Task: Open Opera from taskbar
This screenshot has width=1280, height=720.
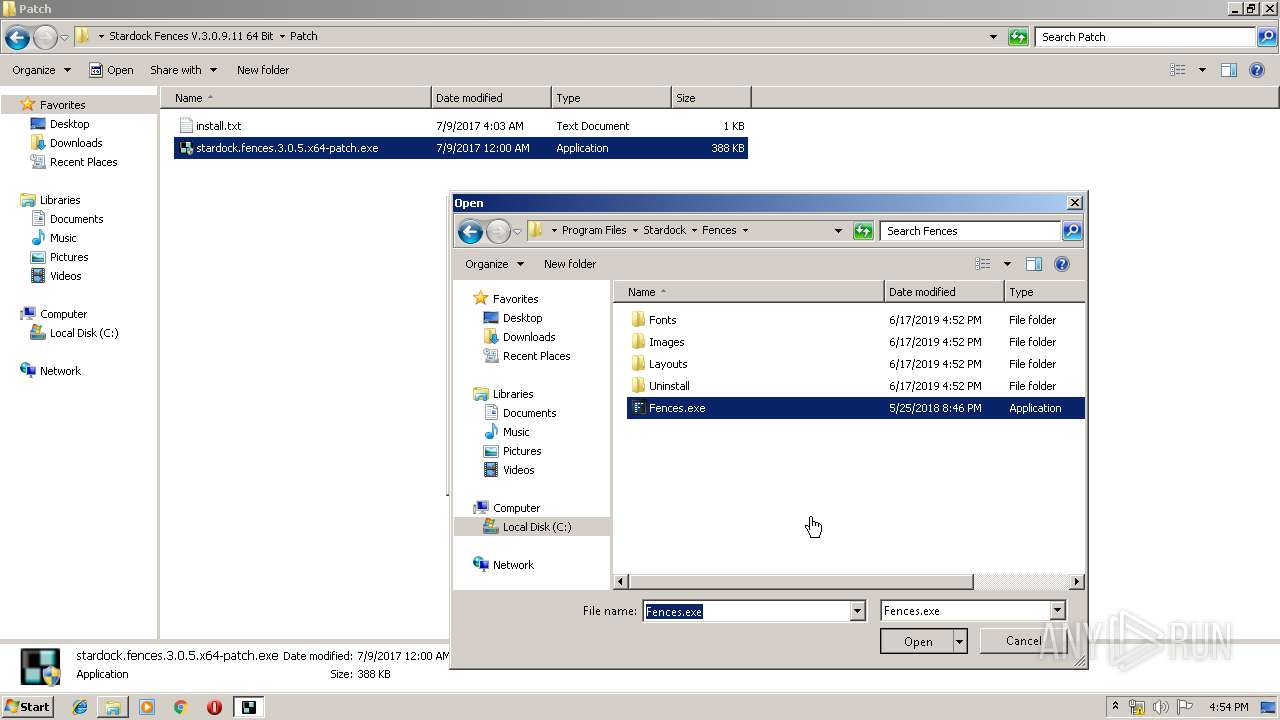Action: coord(214,707)
